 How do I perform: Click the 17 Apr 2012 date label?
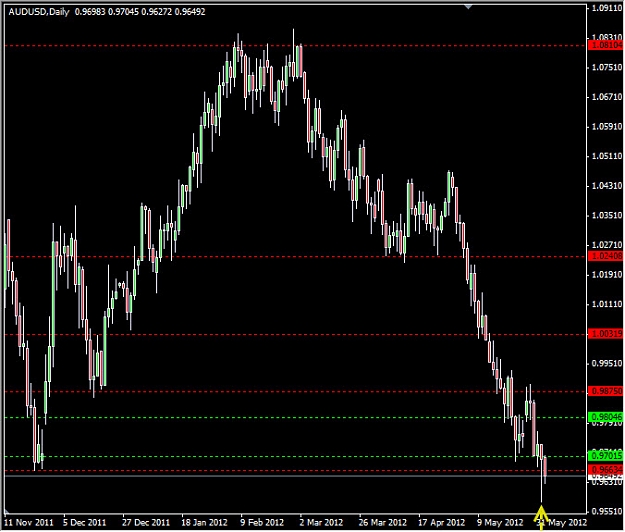[442, 522]
